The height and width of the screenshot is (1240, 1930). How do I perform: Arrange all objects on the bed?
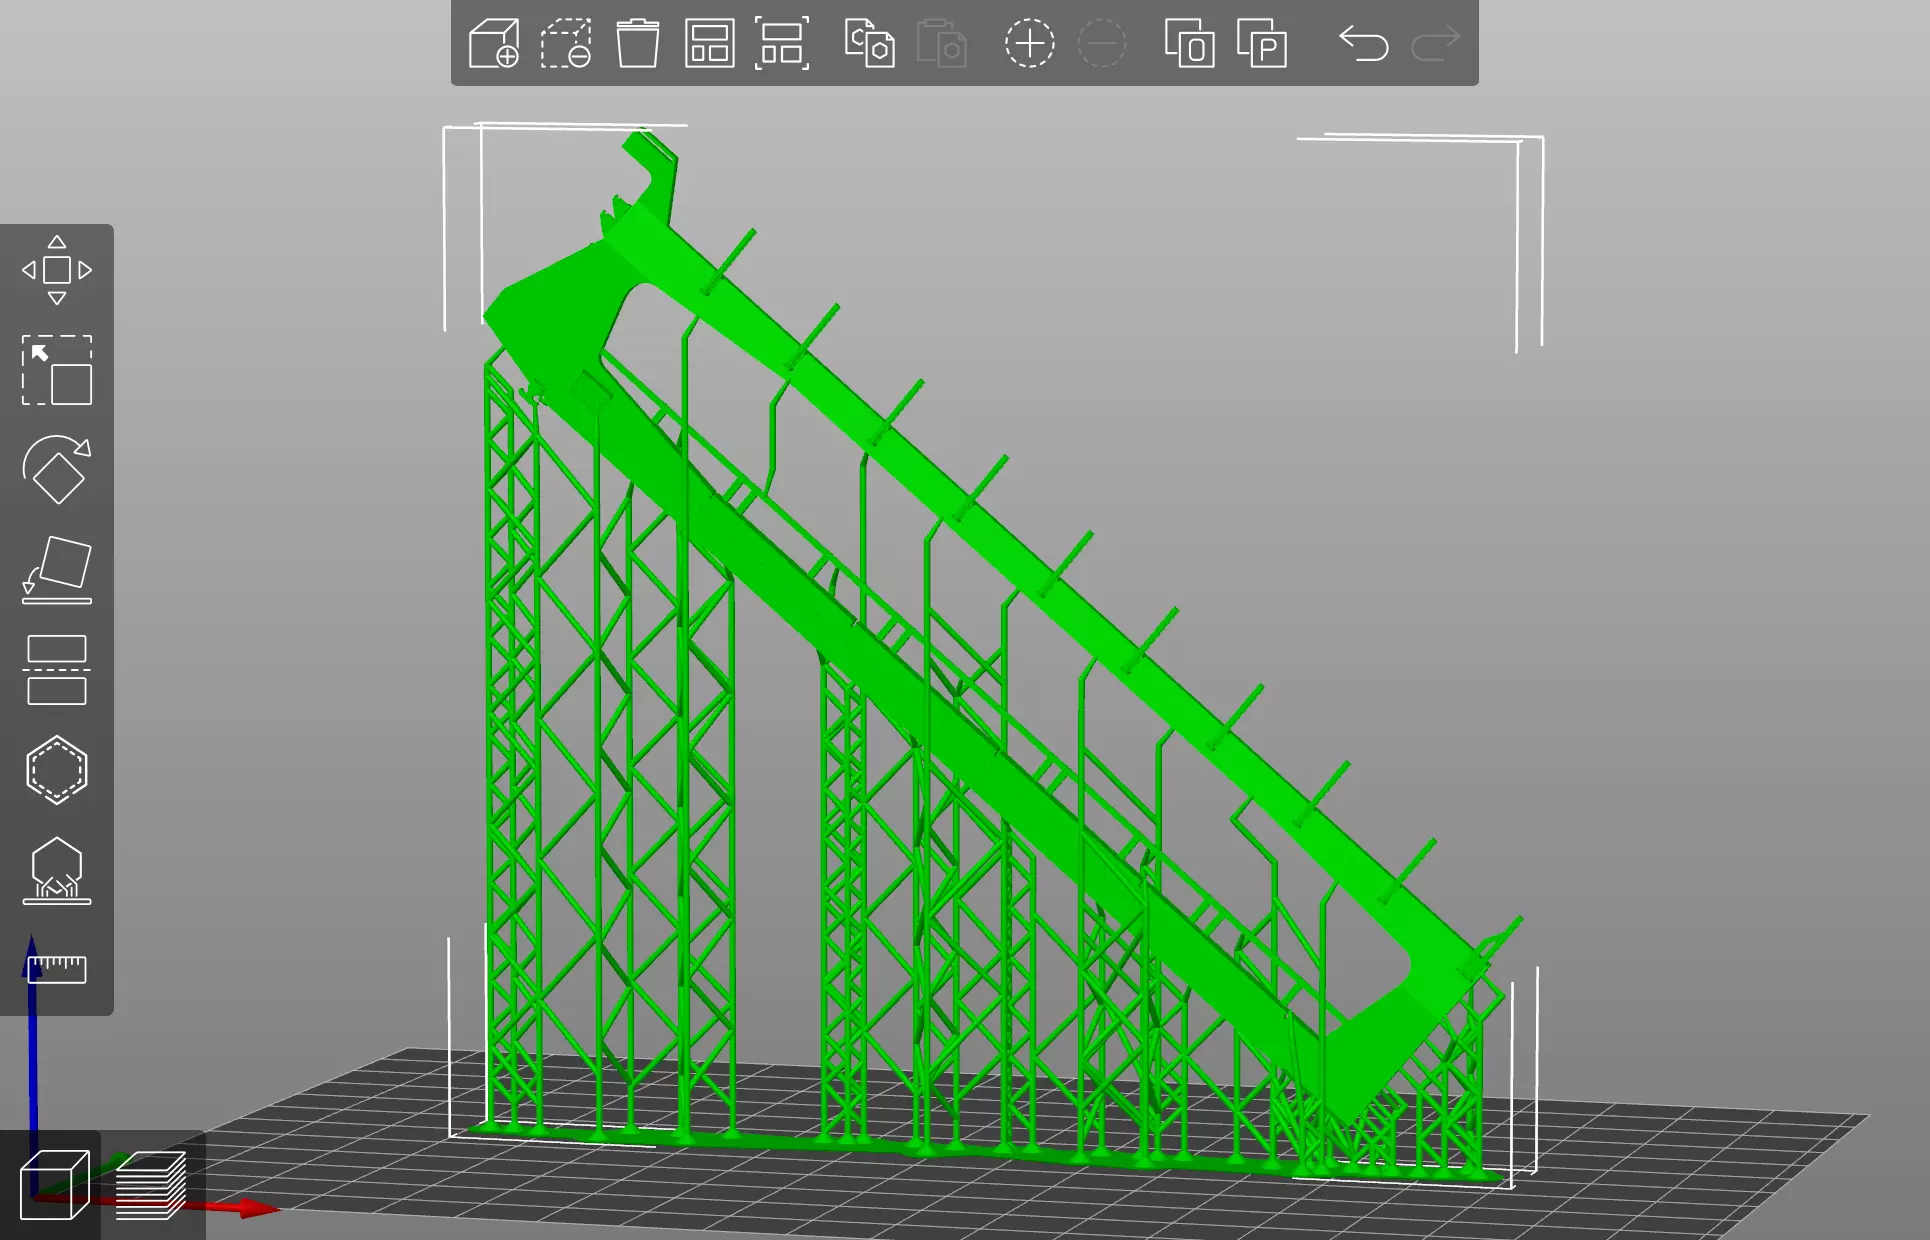coord(709,44)
